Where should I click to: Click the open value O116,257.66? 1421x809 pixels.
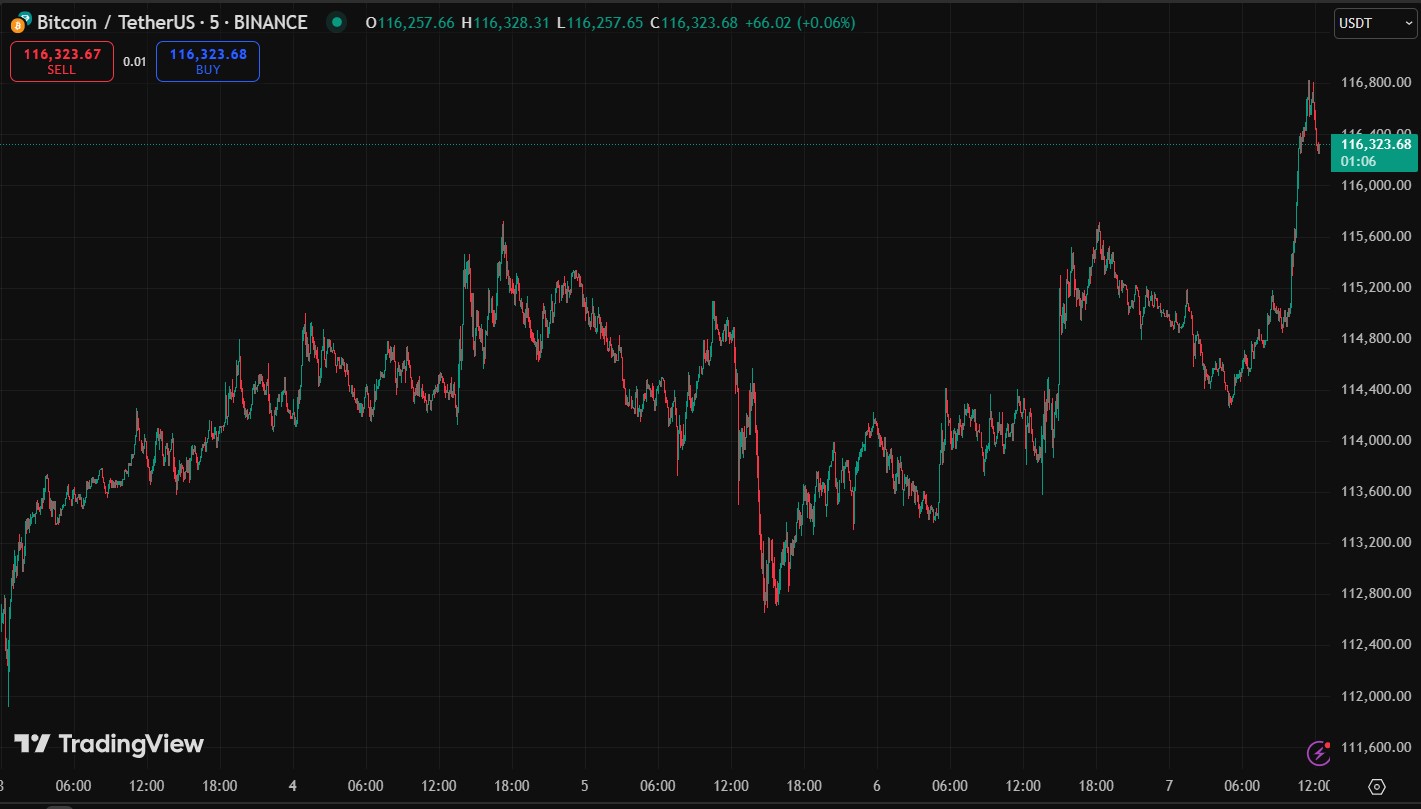click(410, 22)
